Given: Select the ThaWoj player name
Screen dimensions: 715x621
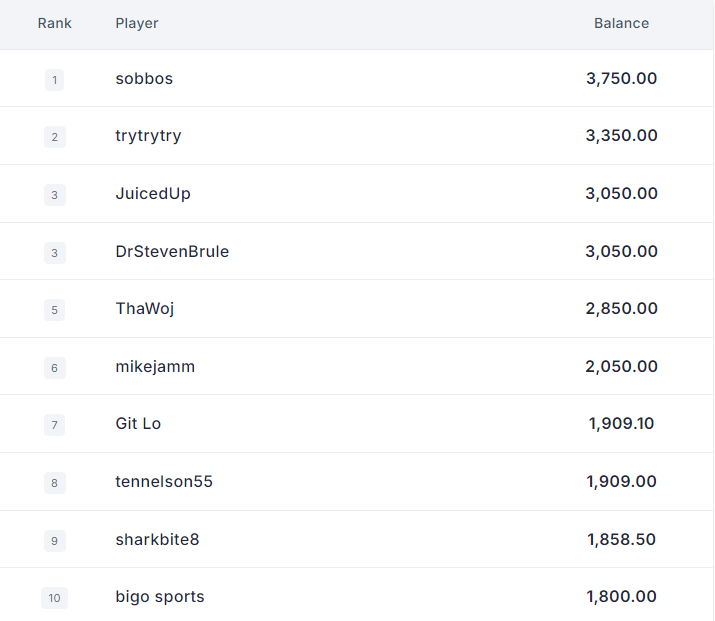Looking at the screenshot, I should (x=145, y=309).
